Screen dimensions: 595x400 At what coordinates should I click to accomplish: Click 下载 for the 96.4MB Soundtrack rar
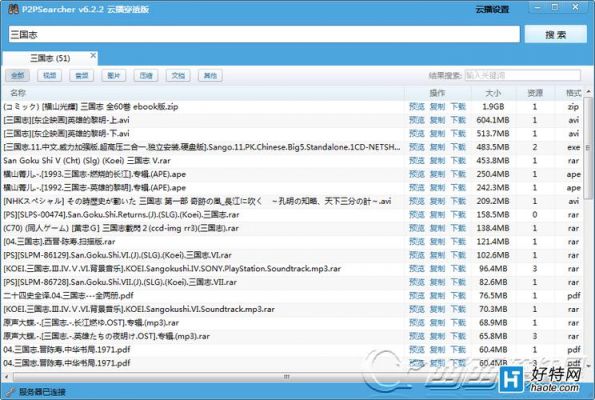point(458,269)
